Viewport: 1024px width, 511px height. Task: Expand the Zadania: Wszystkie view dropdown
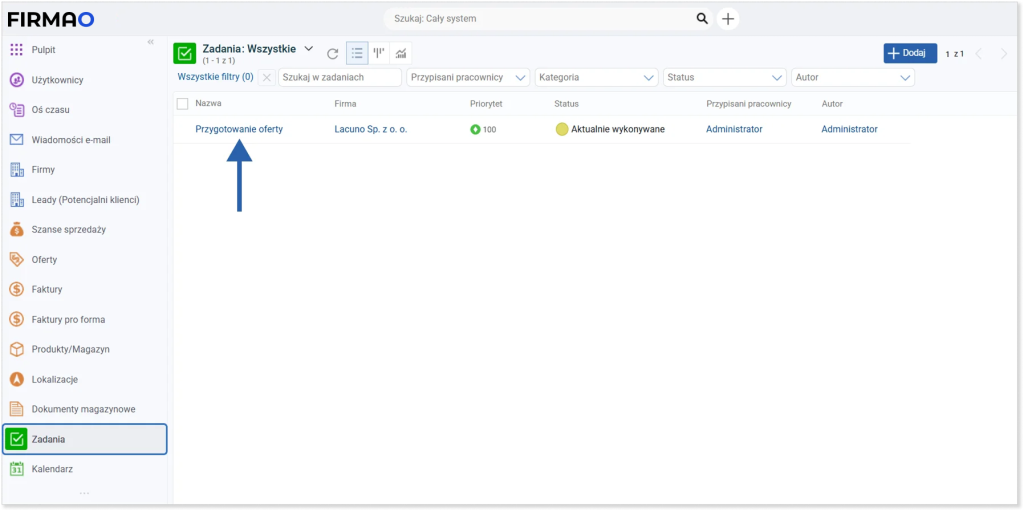[308, 49]
